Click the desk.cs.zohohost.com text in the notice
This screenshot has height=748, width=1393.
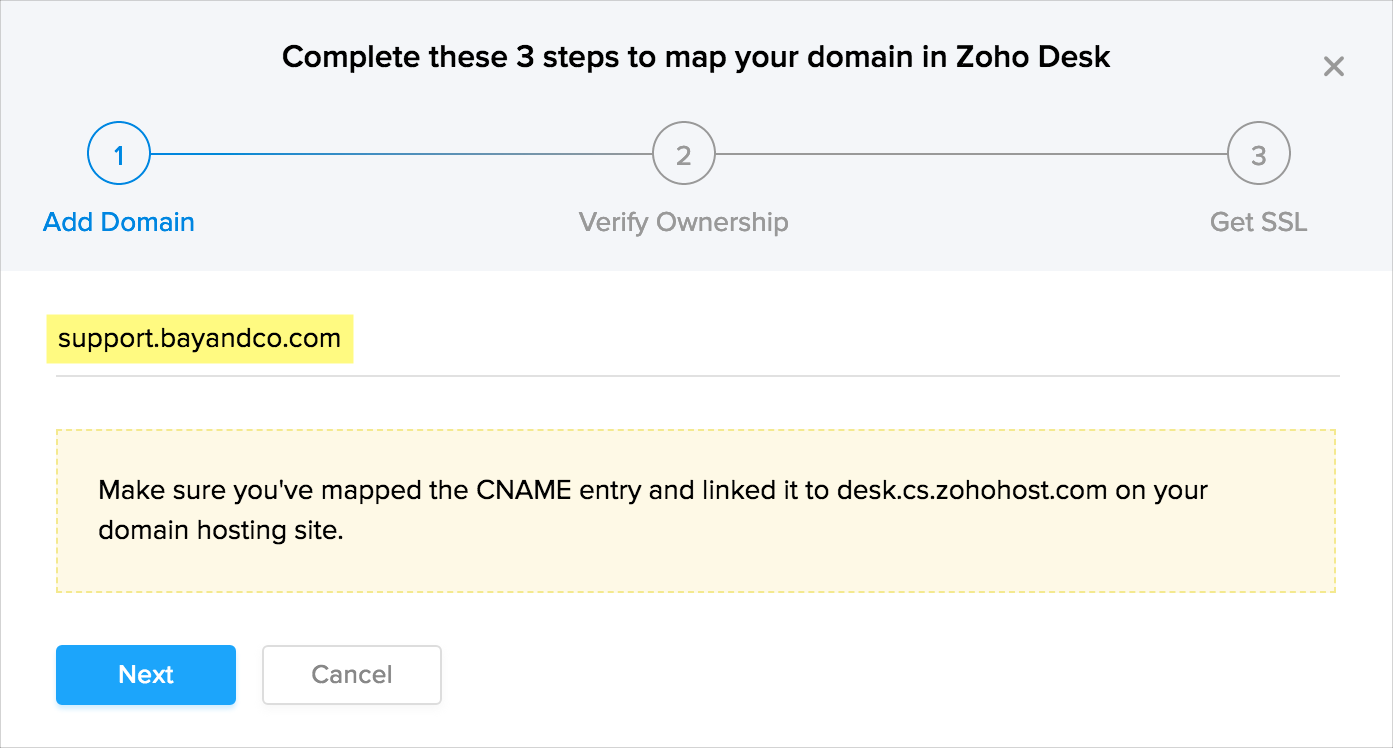click(974, 491)
